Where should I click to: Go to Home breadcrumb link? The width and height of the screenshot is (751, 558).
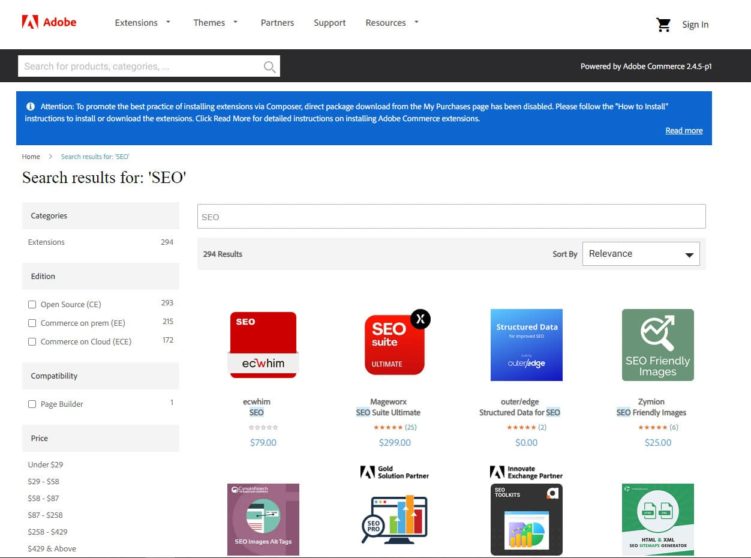coord(31,157)
